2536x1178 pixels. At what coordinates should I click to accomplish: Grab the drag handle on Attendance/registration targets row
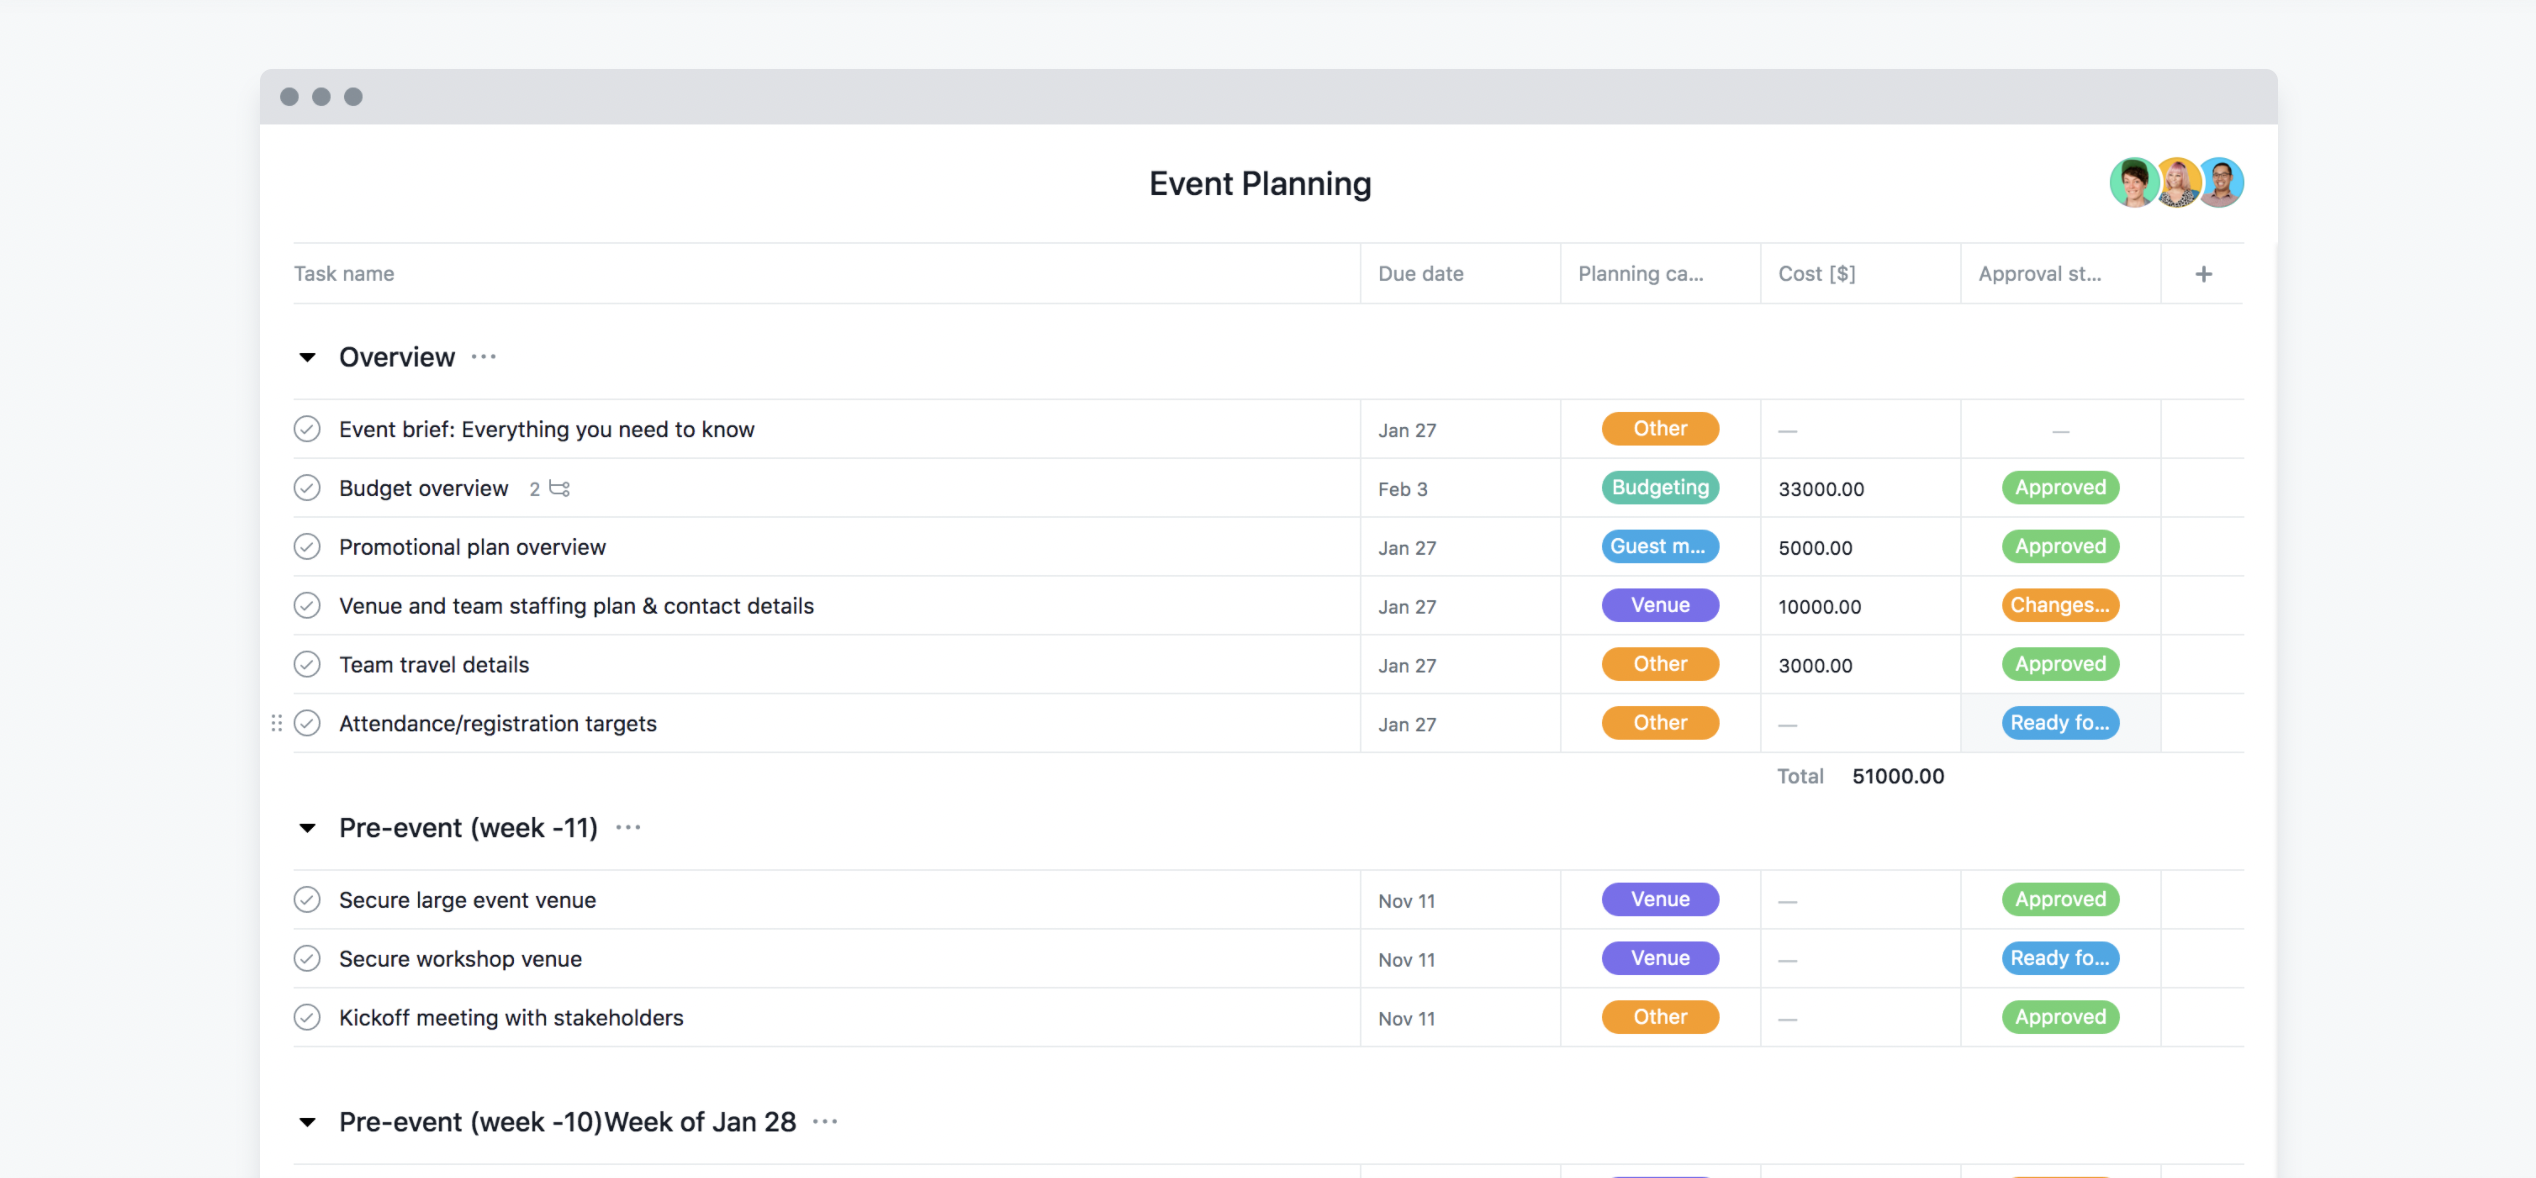click(276, 723)
